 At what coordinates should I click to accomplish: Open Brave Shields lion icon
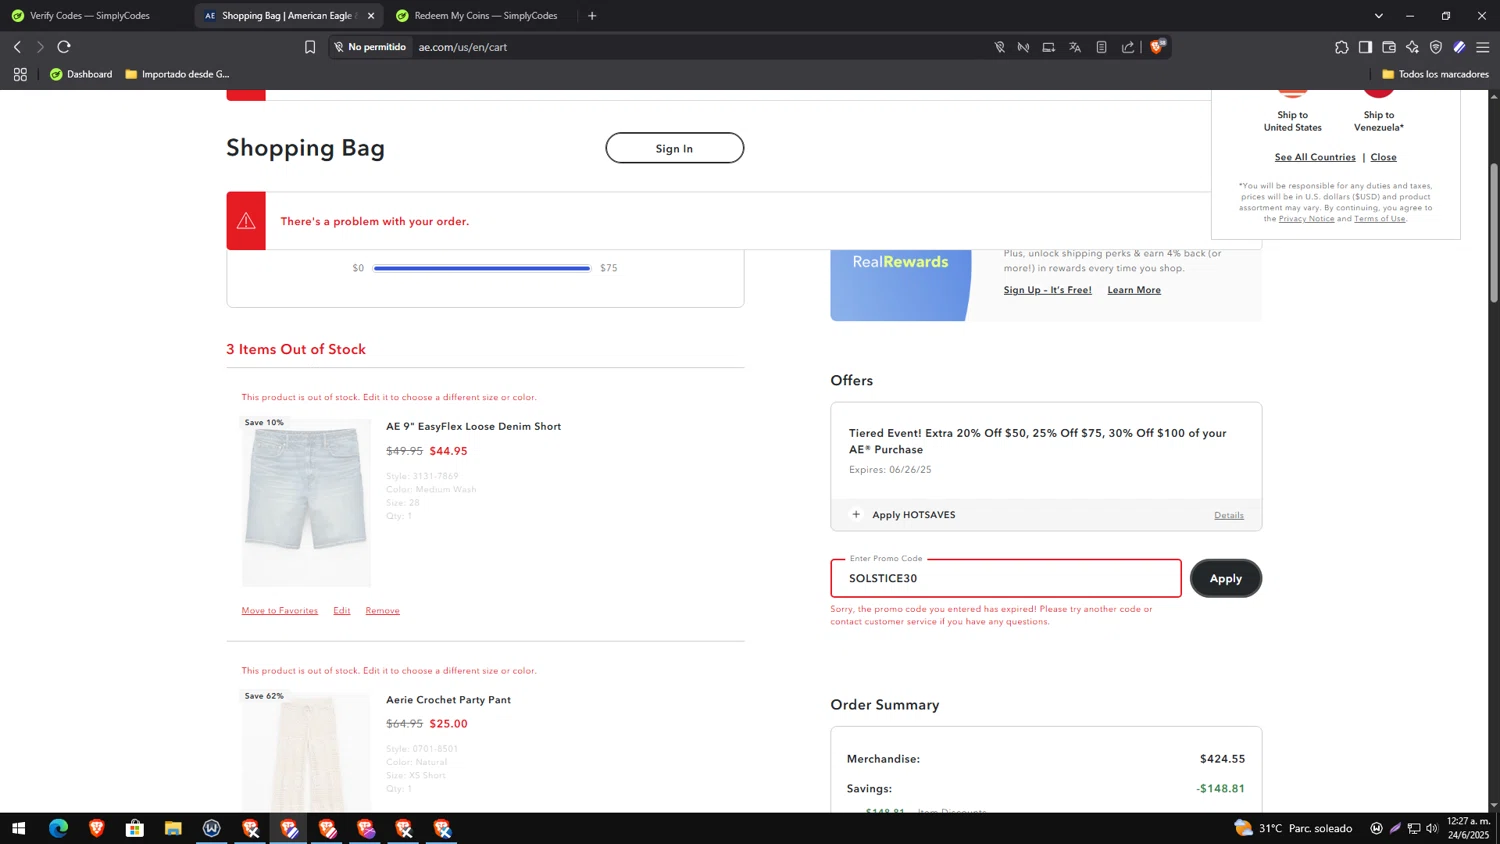point(1158,46)
